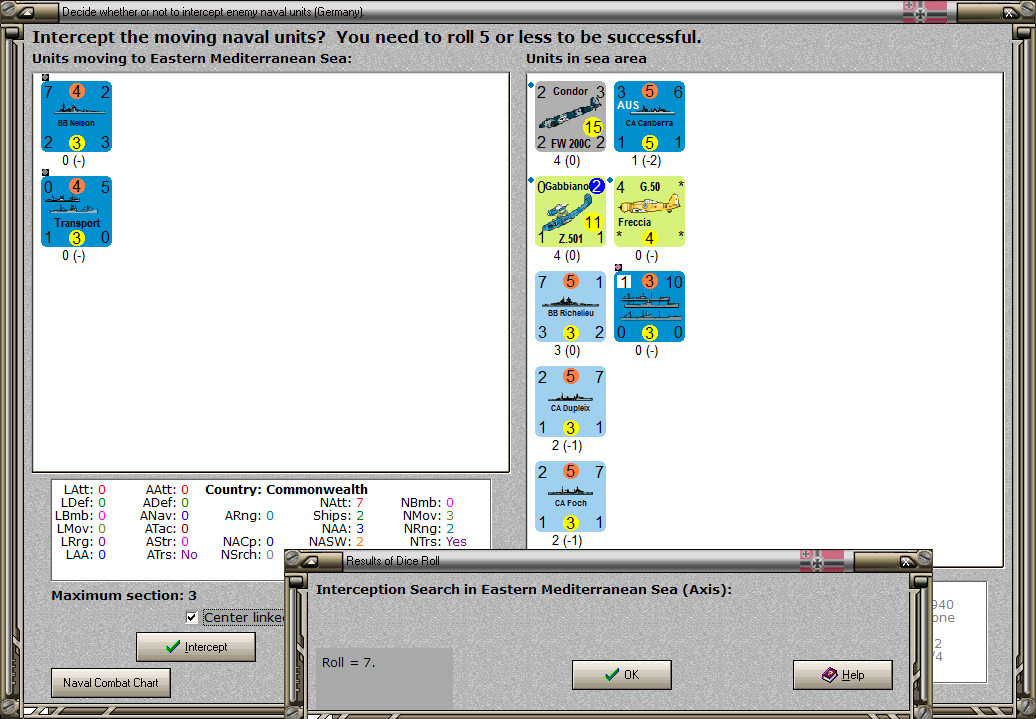
Task: Pick the Condor FW 200C aircraft unit
Action: tap(570, 116)
